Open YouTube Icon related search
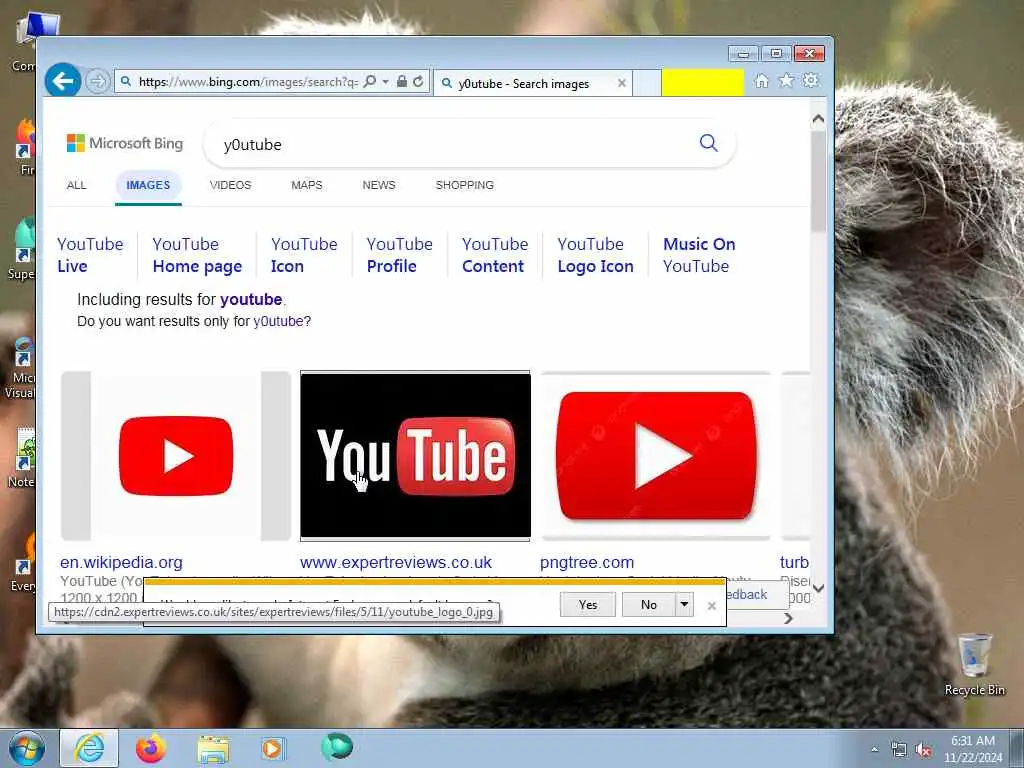1024x768 pixels. [304, 255]
